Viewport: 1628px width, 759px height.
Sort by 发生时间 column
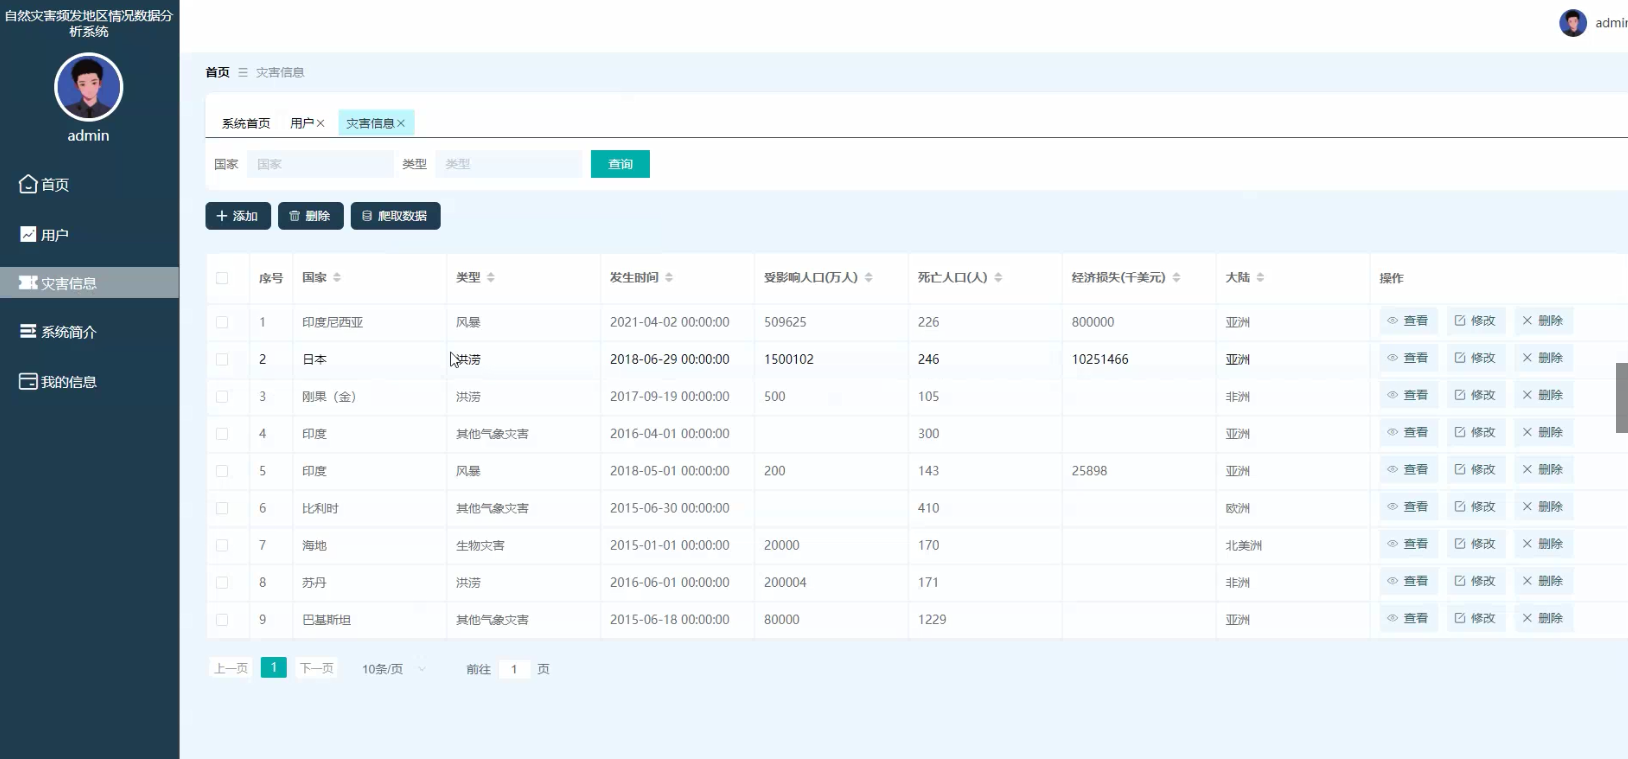(x=669, y=277)
